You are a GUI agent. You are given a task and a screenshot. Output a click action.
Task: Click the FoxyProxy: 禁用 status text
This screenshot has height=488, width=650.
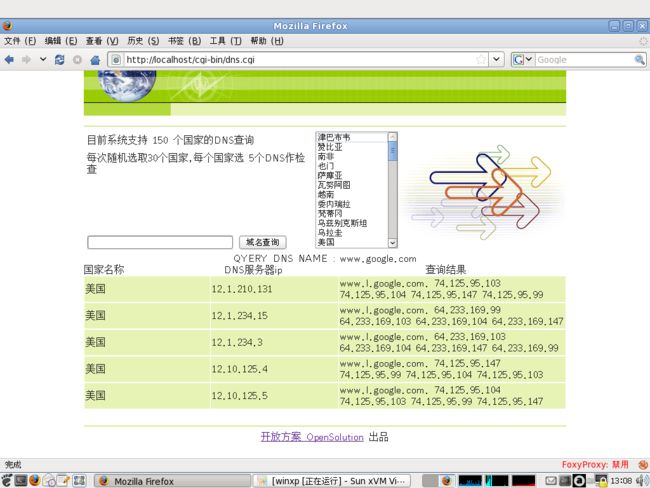pyautogui.click(x=595, y=464)
